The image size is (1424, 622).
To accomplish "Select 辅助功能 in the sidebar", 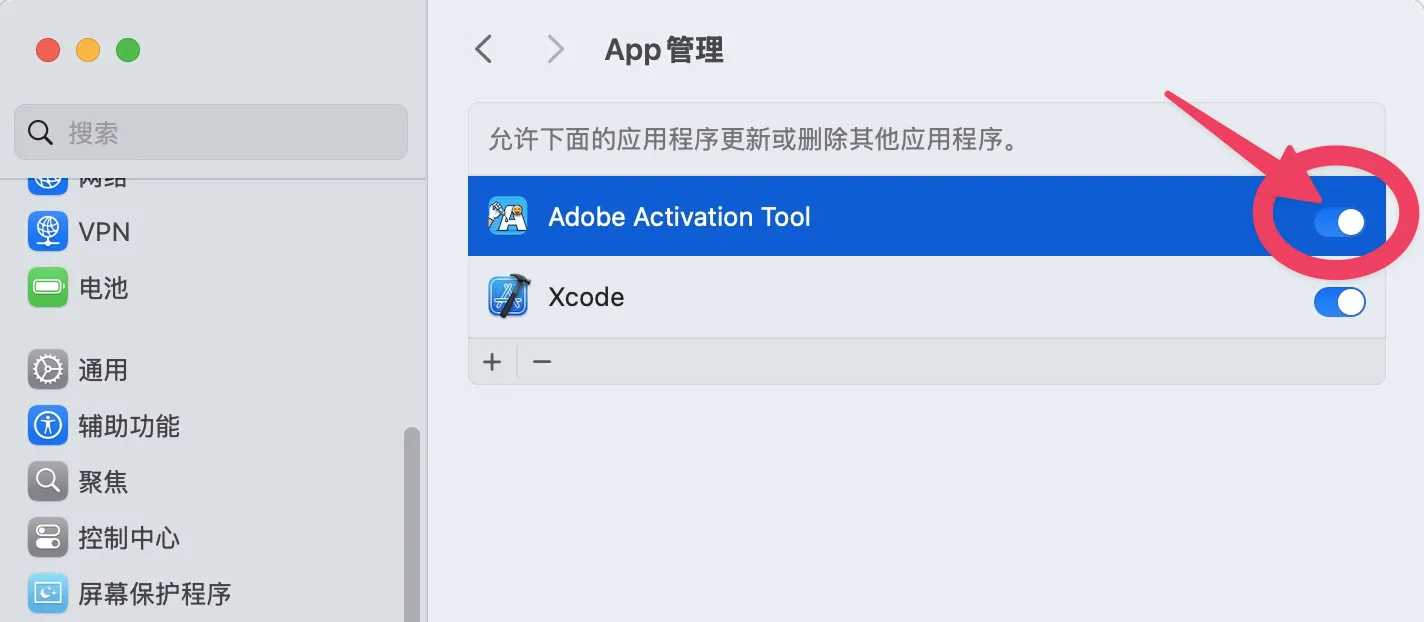I will (129, 426).
